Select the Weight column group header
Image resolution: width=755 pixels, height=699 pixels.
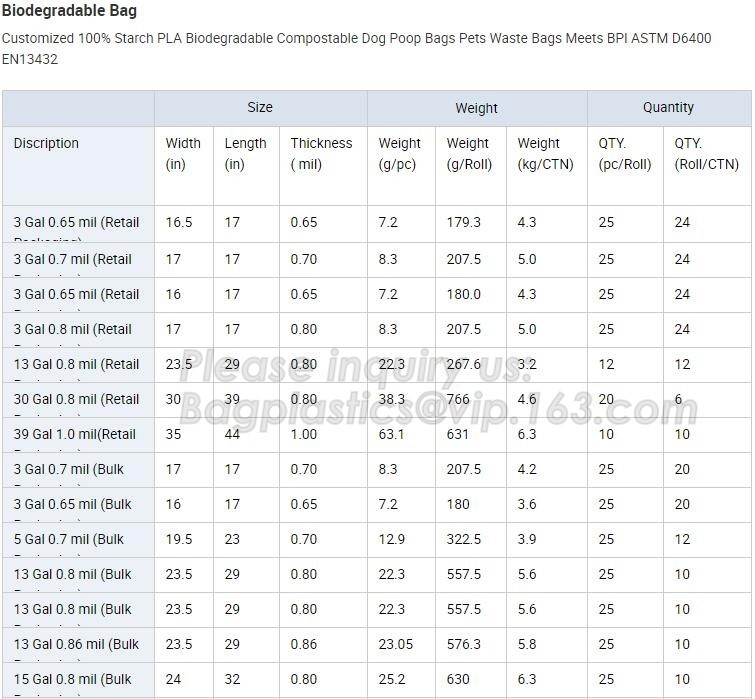click(x=477, y=107)
